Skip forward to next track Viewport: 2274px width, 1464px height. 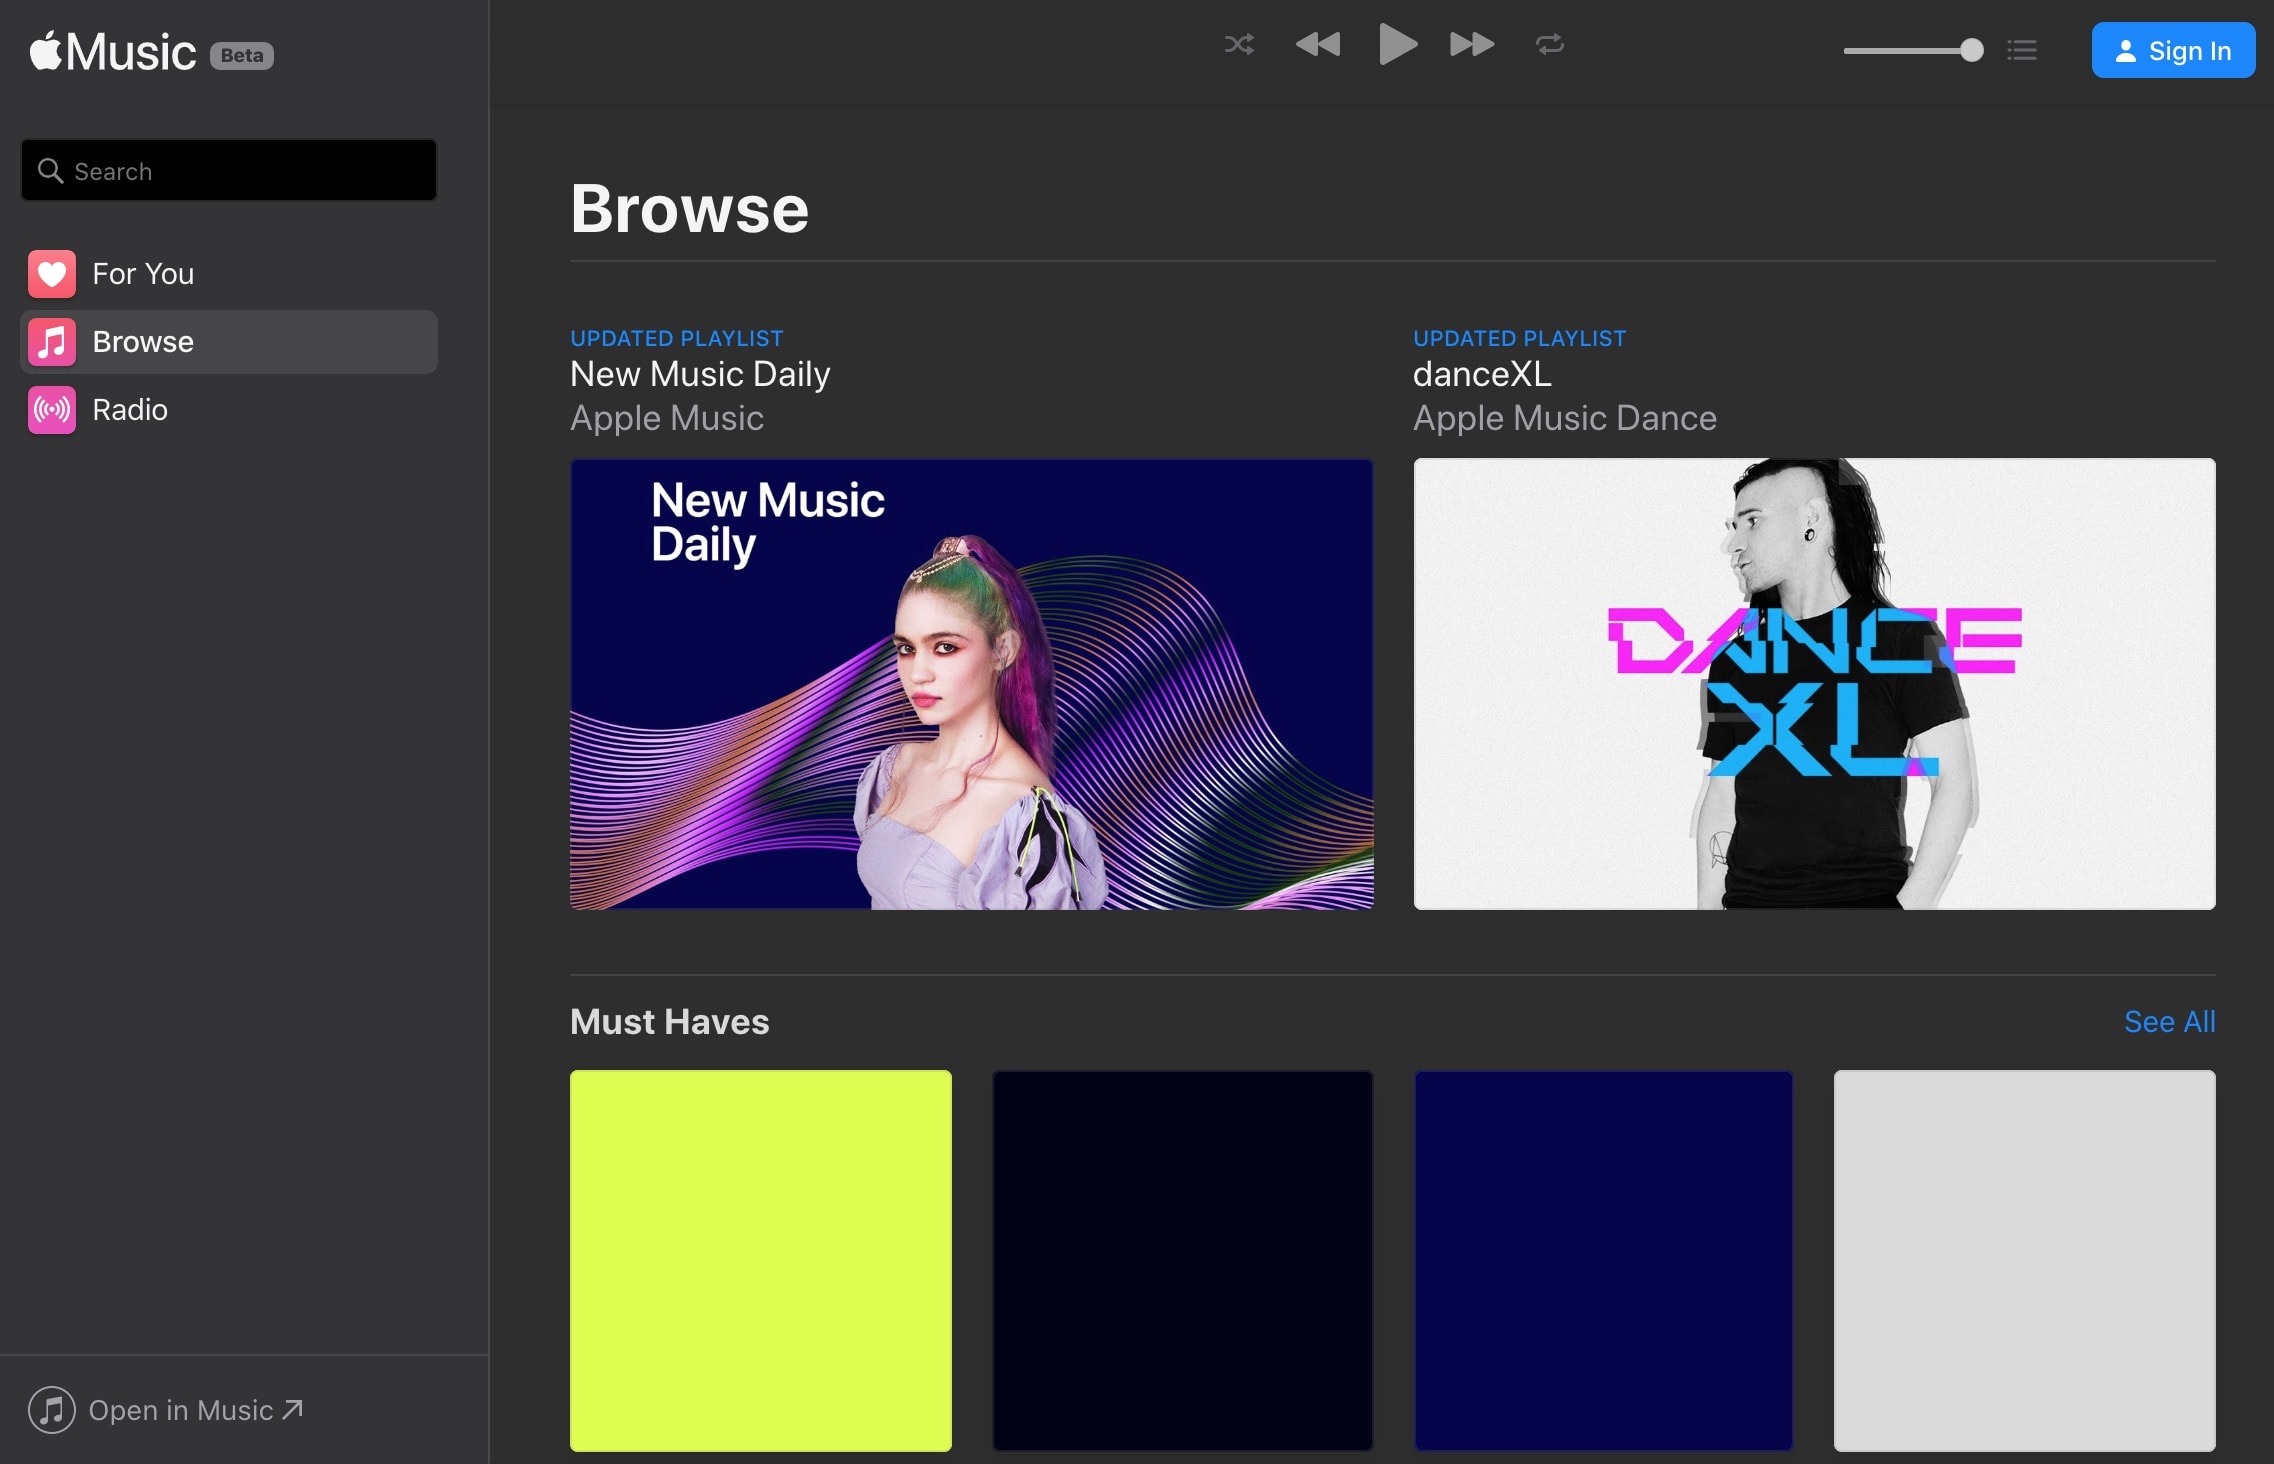tap(1471, 45)
